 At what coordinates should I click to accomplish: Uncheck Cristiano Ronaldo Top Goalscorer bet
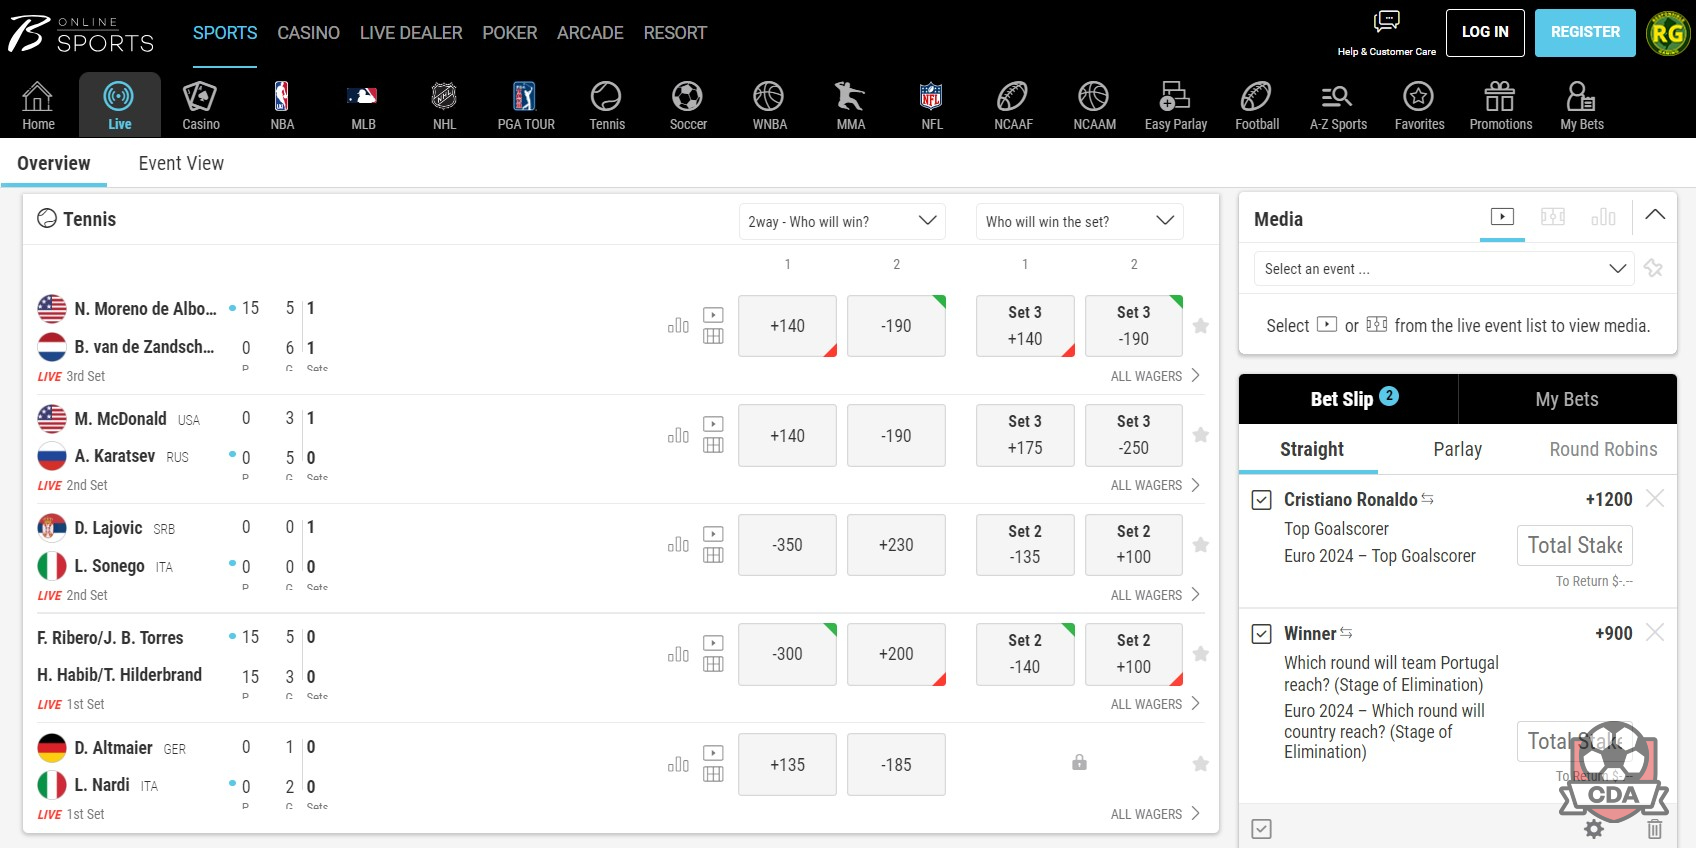1262,500
